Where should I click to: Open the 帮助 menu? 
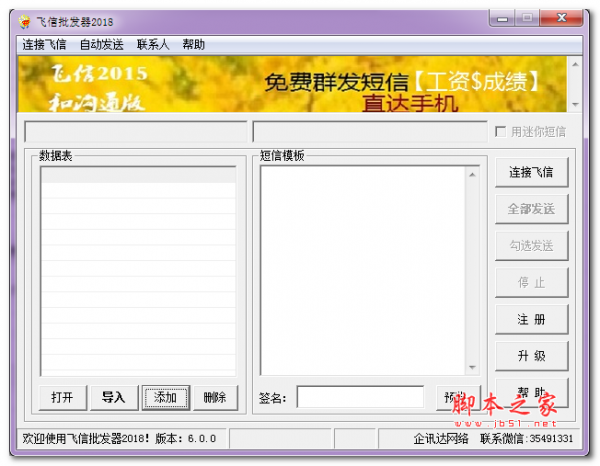(x=193, y=45)
